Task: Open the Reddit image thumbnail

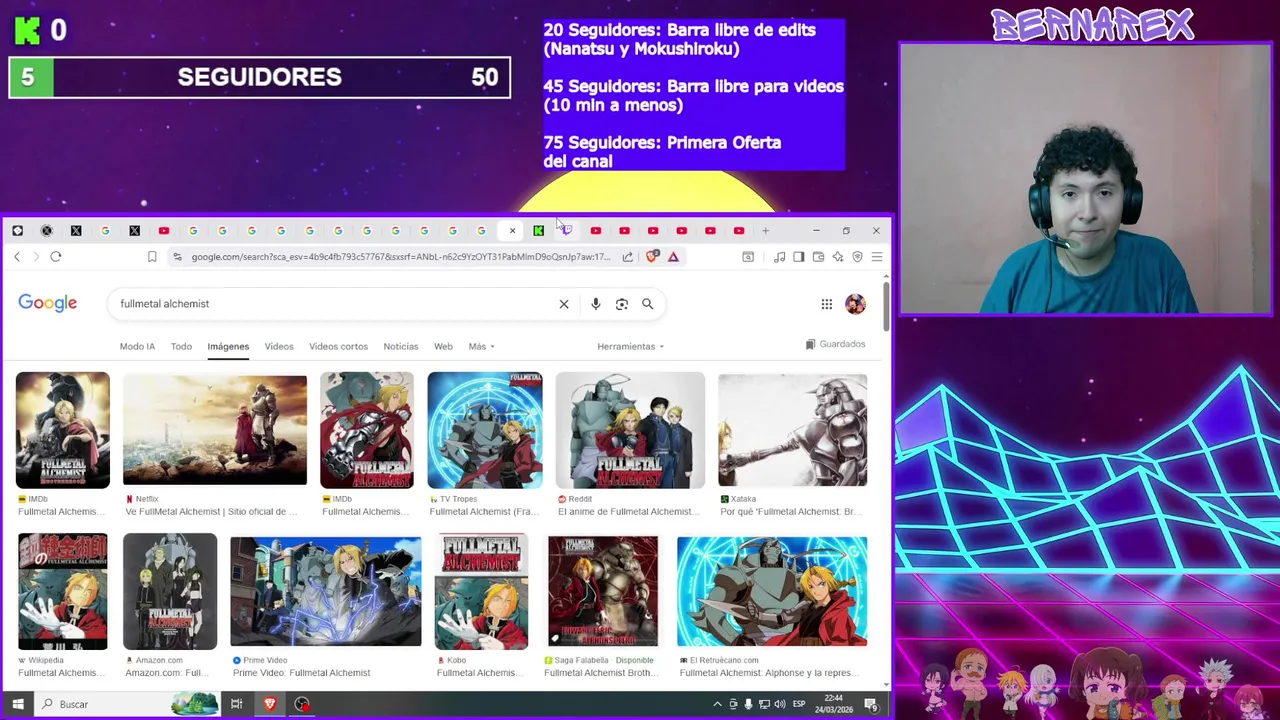Action: coord(630,430)
